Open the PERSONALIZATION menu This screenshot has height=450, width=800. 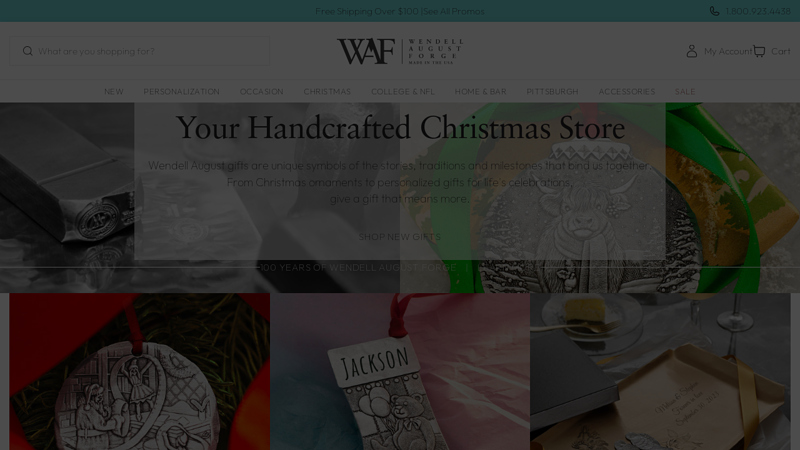(182, 91)
